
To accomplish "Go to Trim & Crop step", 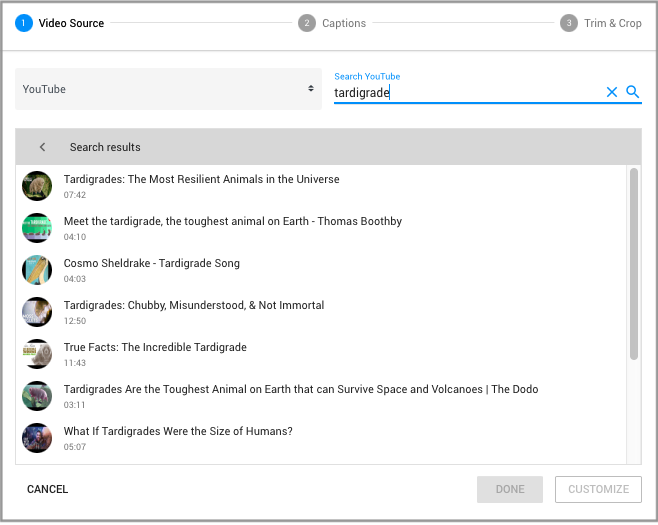I will pyautogui.click(x=612, y=23).
